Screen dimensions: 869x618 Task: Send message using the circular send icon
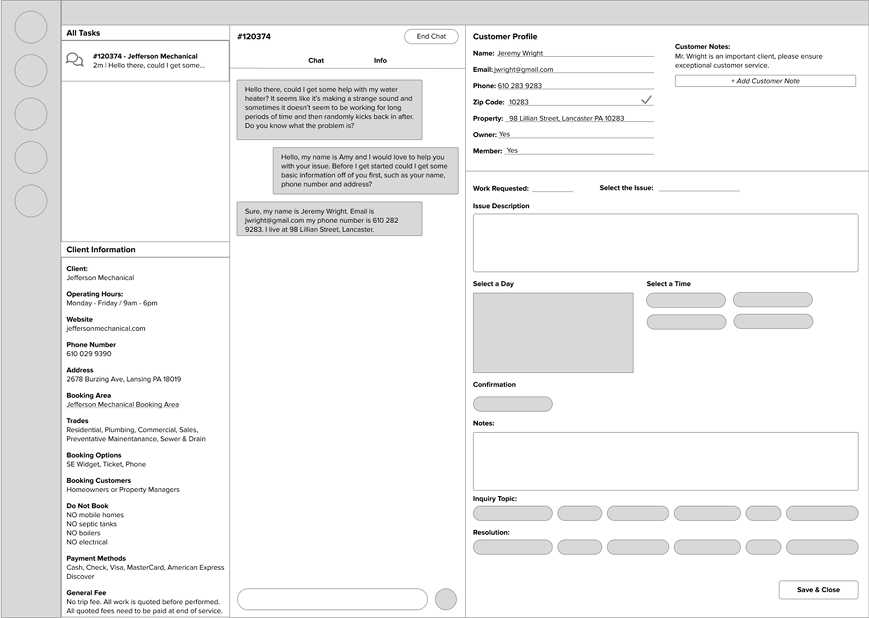pos(445,597)
